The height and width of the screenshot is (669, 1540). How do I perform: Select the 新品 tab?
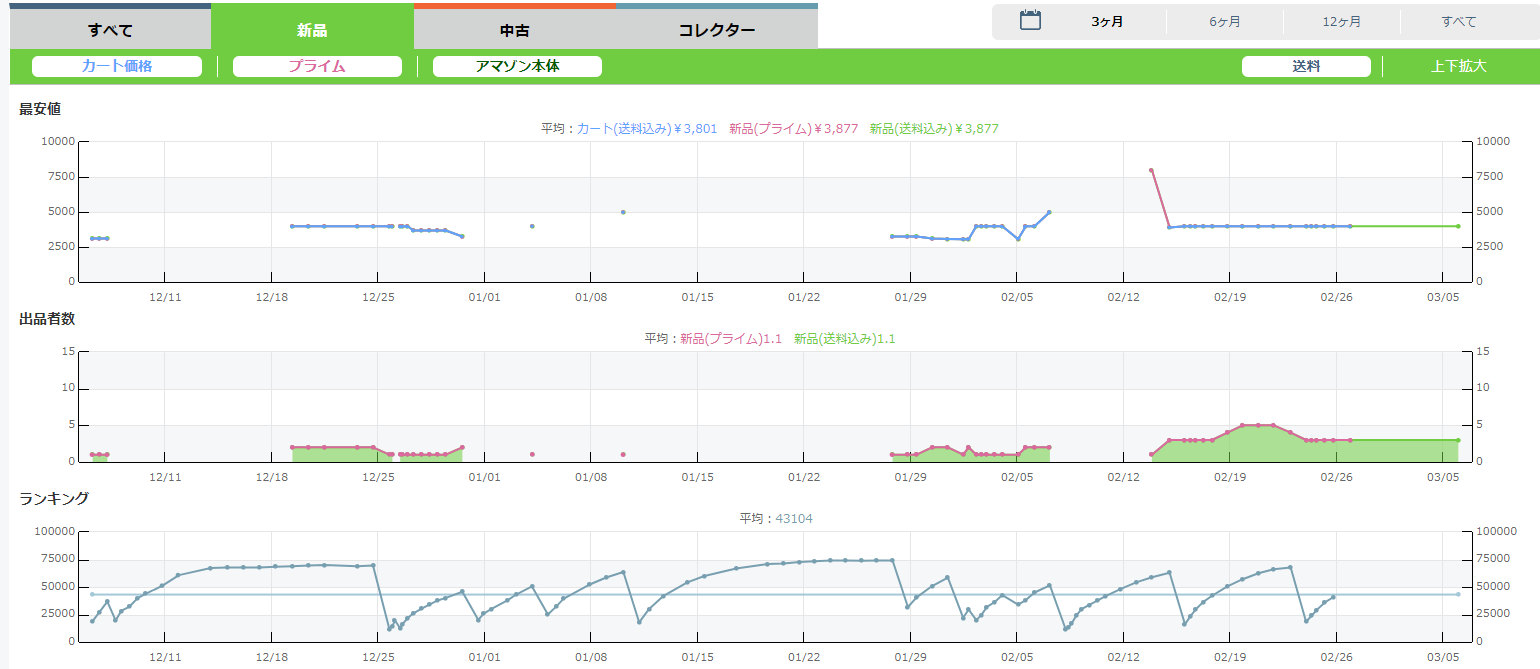pos(312,30)
